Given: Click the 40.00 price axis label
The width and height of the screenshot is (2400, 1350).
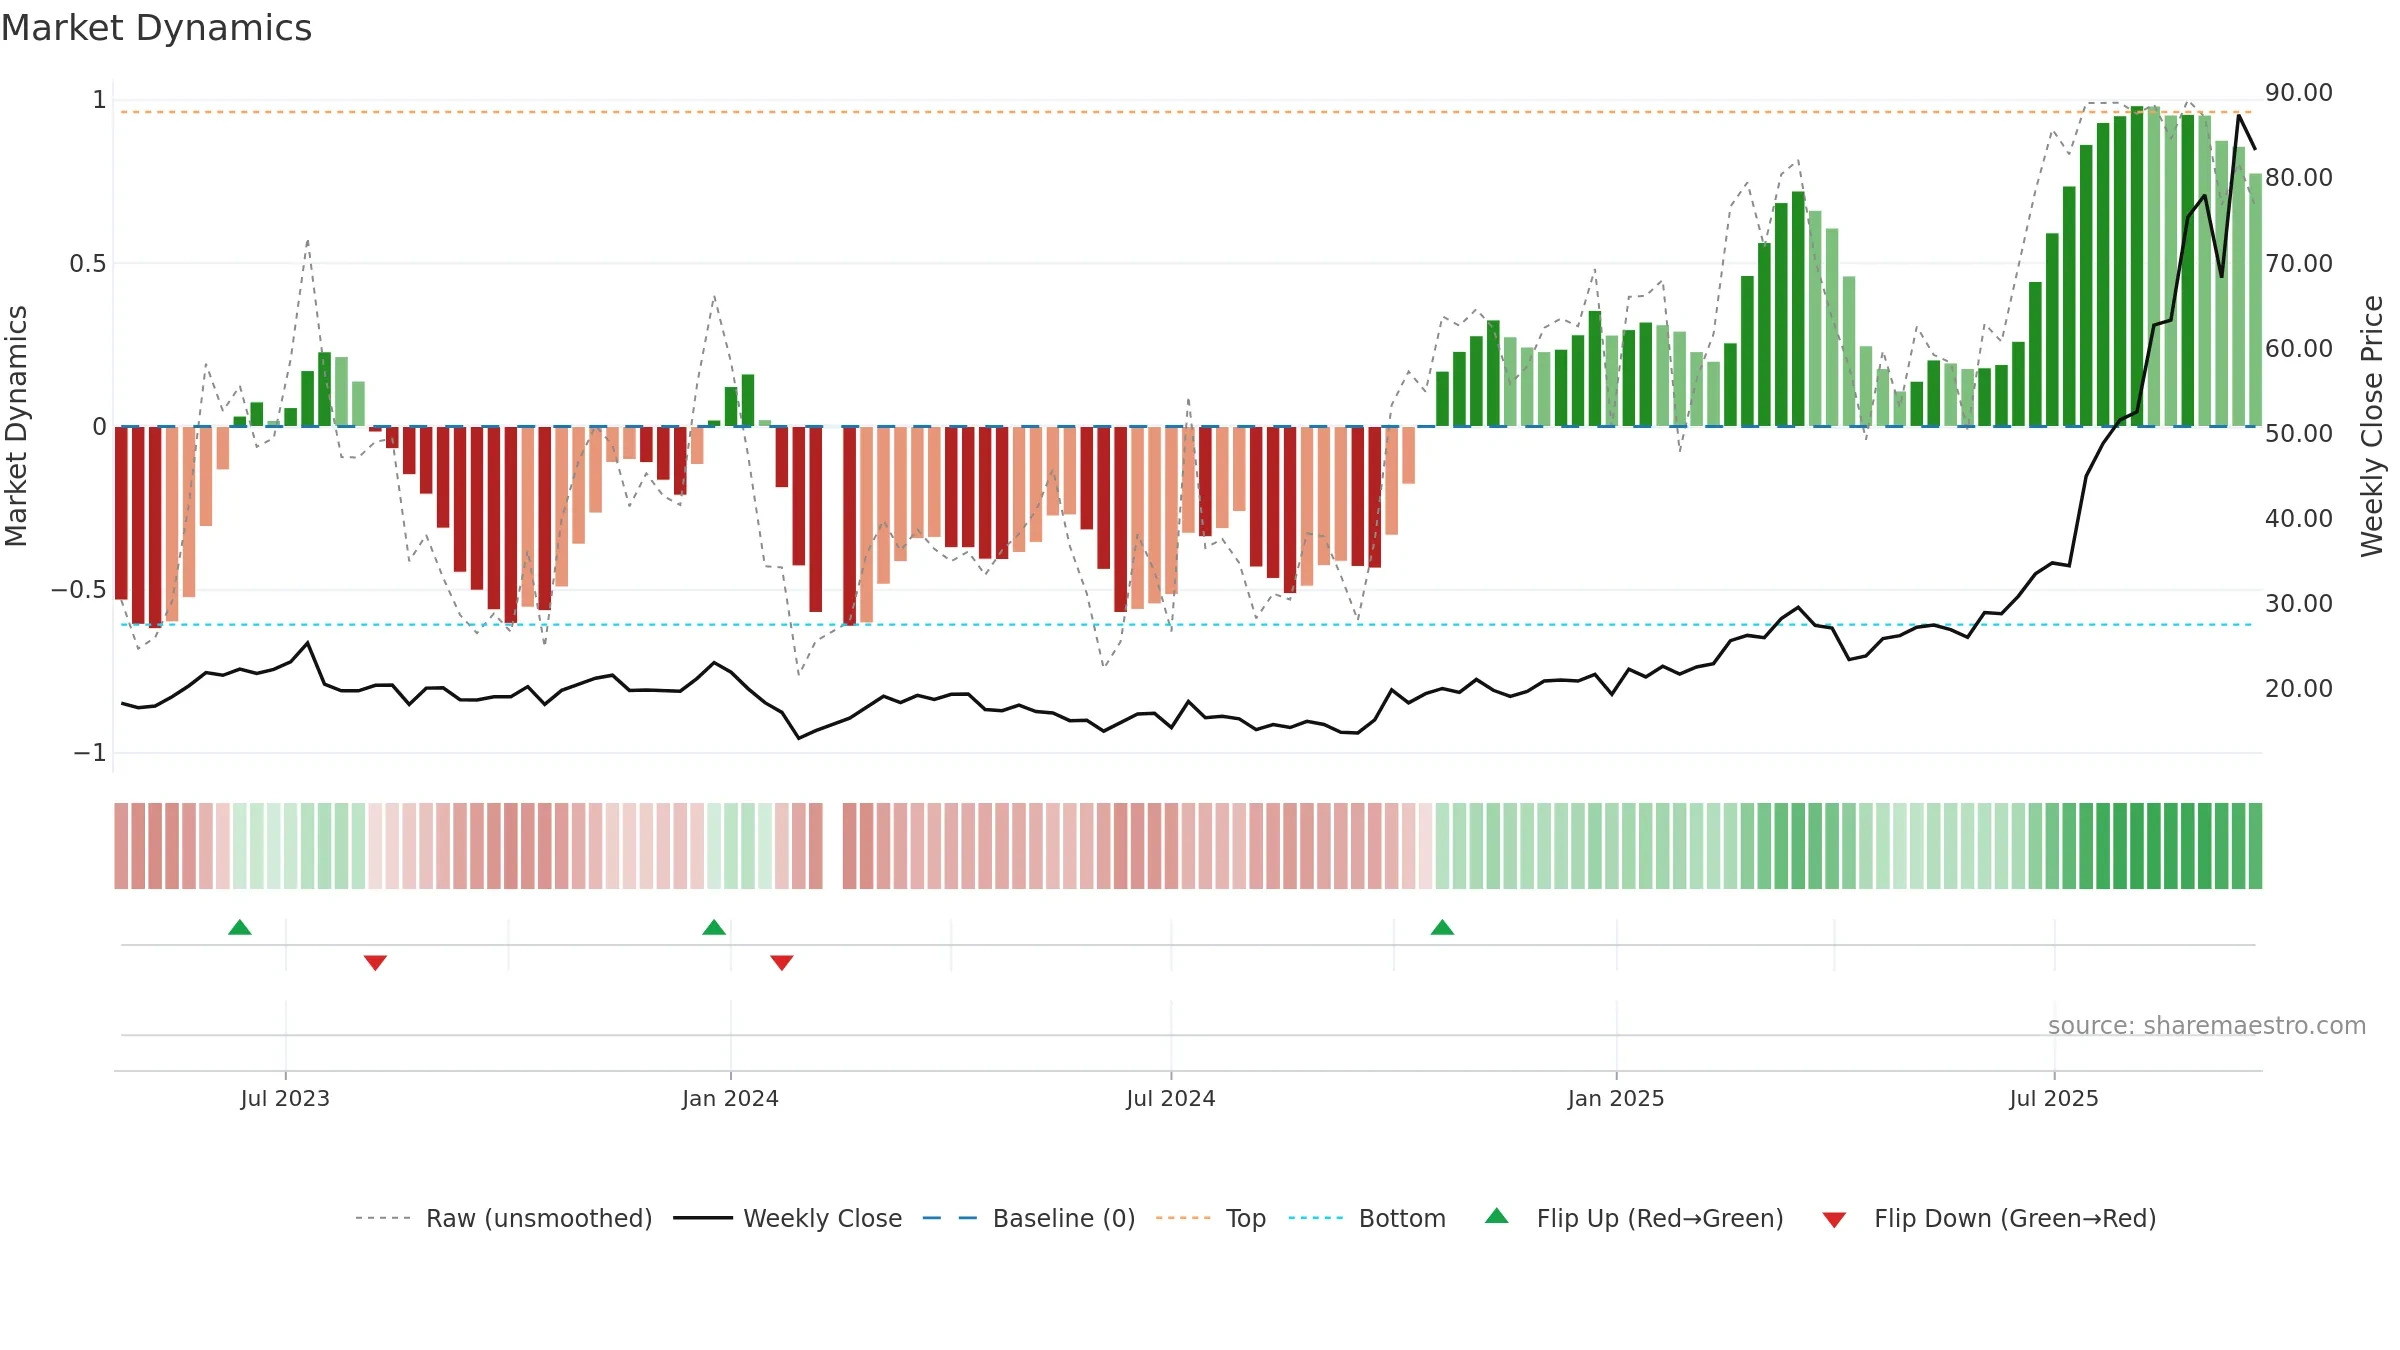Looking at the screenshot, I should click(x=2299, y=519).
